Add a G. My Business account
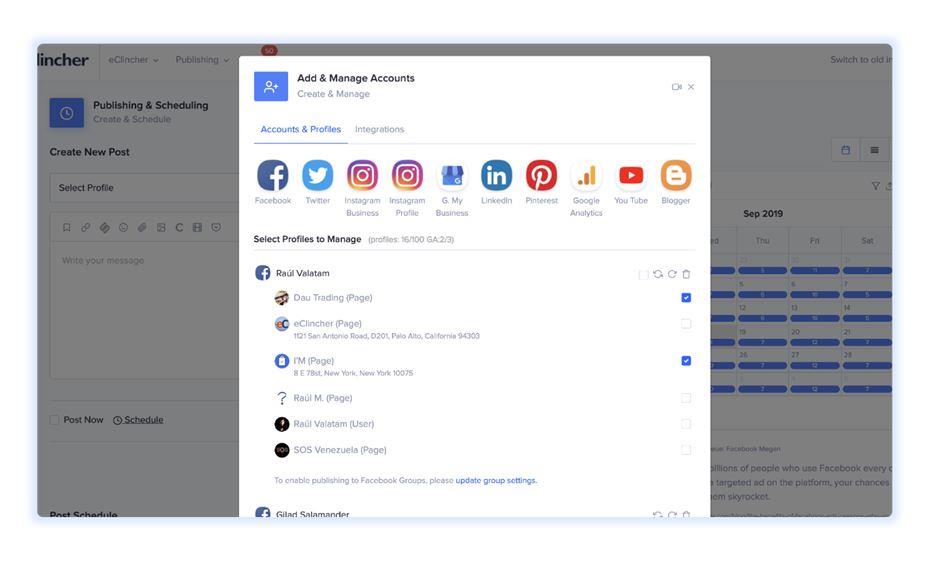 point(452,175)
